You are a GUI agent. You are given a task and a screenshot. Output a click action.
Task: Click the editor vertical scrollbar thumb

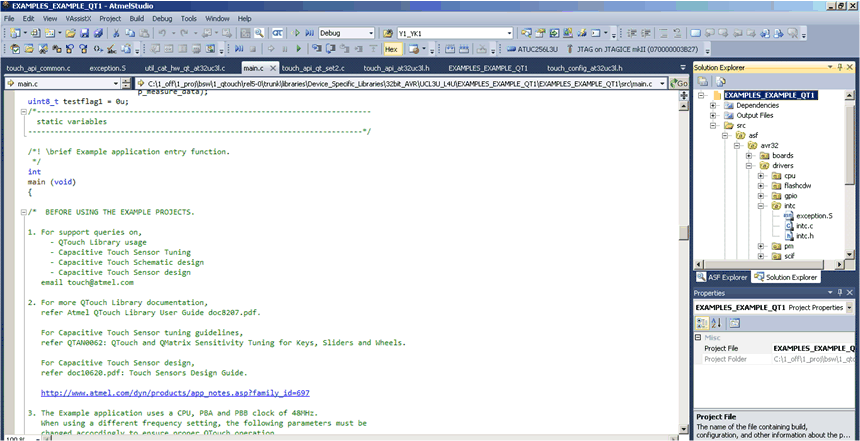pyautogui.click(x=683, y=232)
